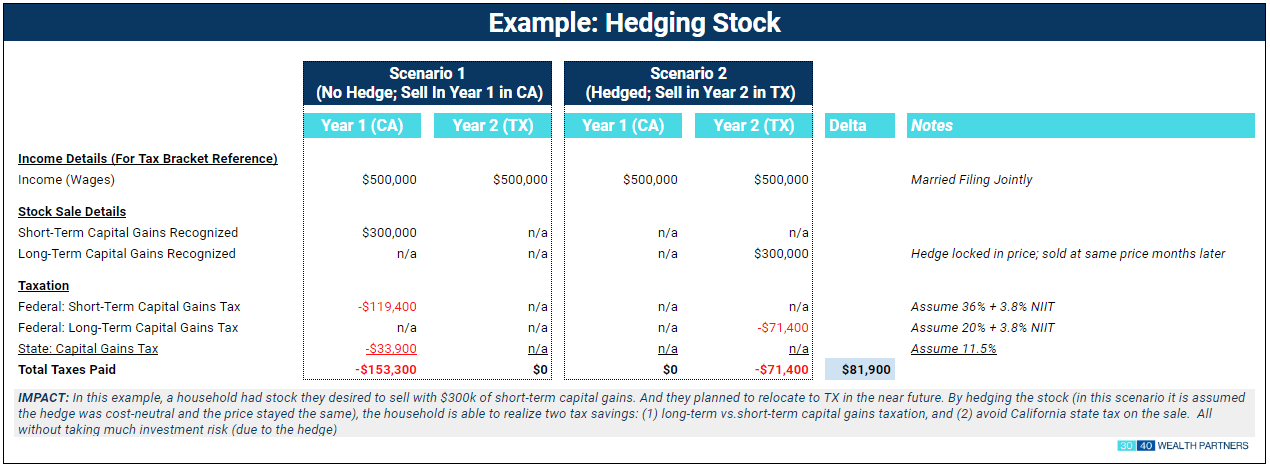Select the "Example: Hedging Stock" title banner
1270x470 pixels.
634,22
